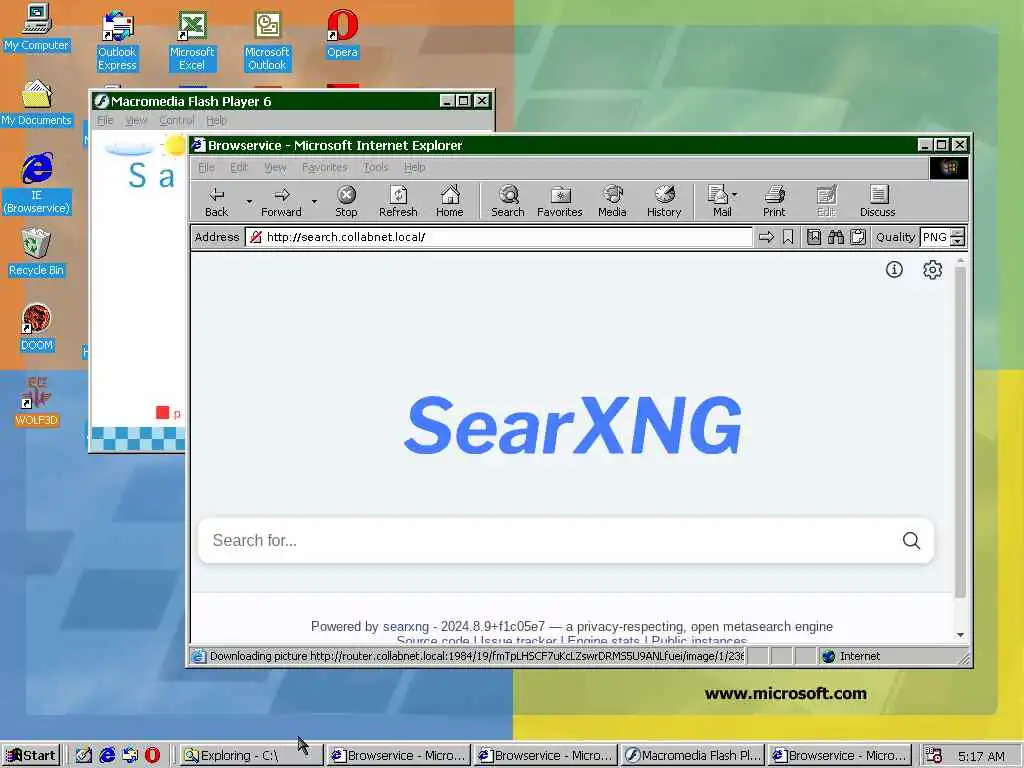Screen dimensions: 1024x768
Task: Select the WOLF3D desktop icon
Action: coord(37,402)
